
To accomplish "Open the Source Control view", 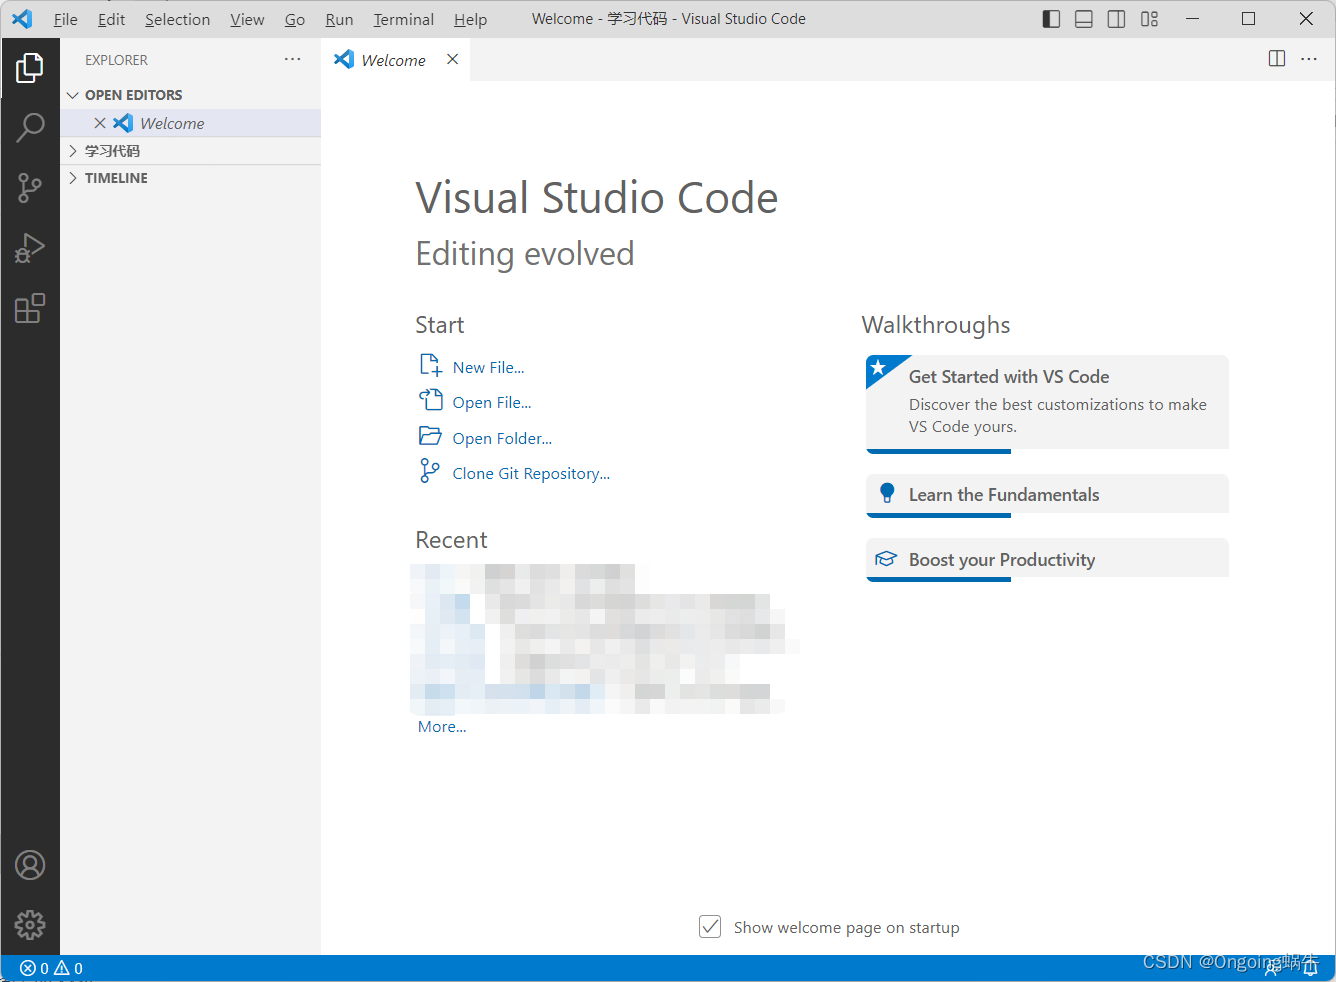I will 30,188.
